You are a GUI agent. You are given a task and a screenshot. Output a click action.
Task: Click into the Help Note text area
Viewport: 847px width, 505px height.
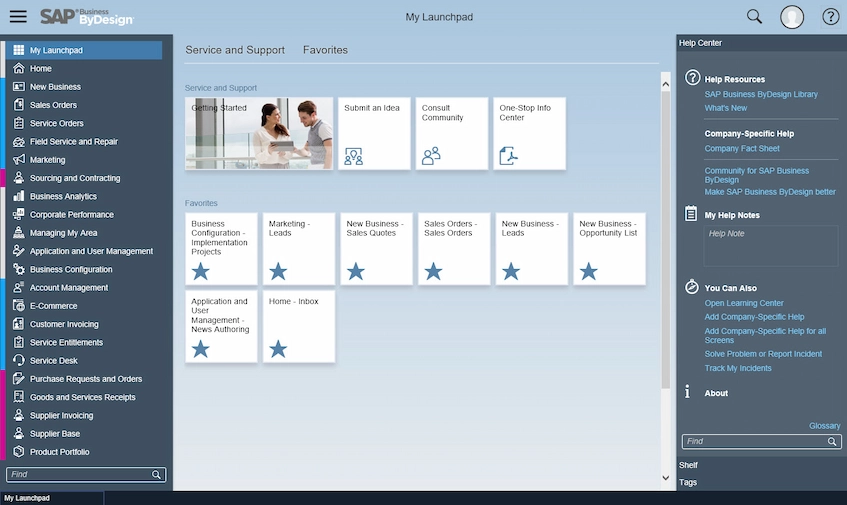pyautogui.click(x=771, y=246)
